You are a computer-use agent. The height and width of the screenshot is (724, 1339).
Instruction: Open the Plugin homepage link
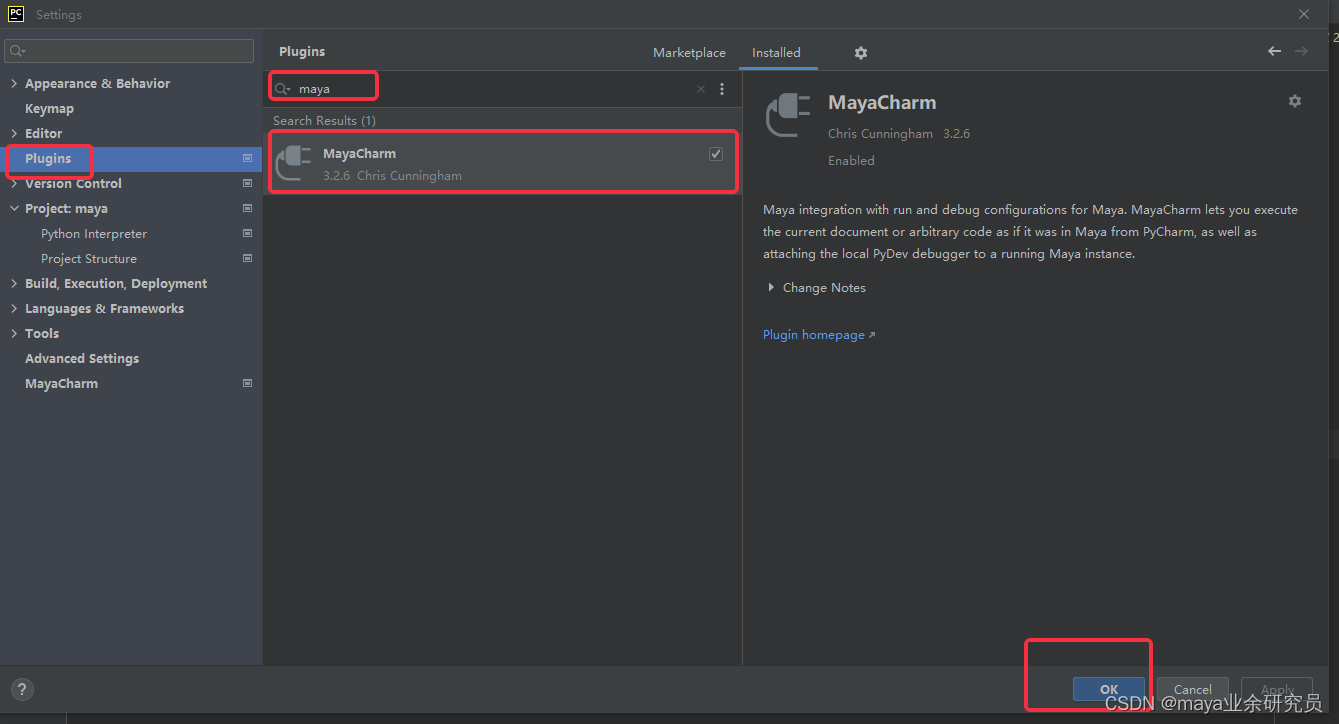(813, 334)
